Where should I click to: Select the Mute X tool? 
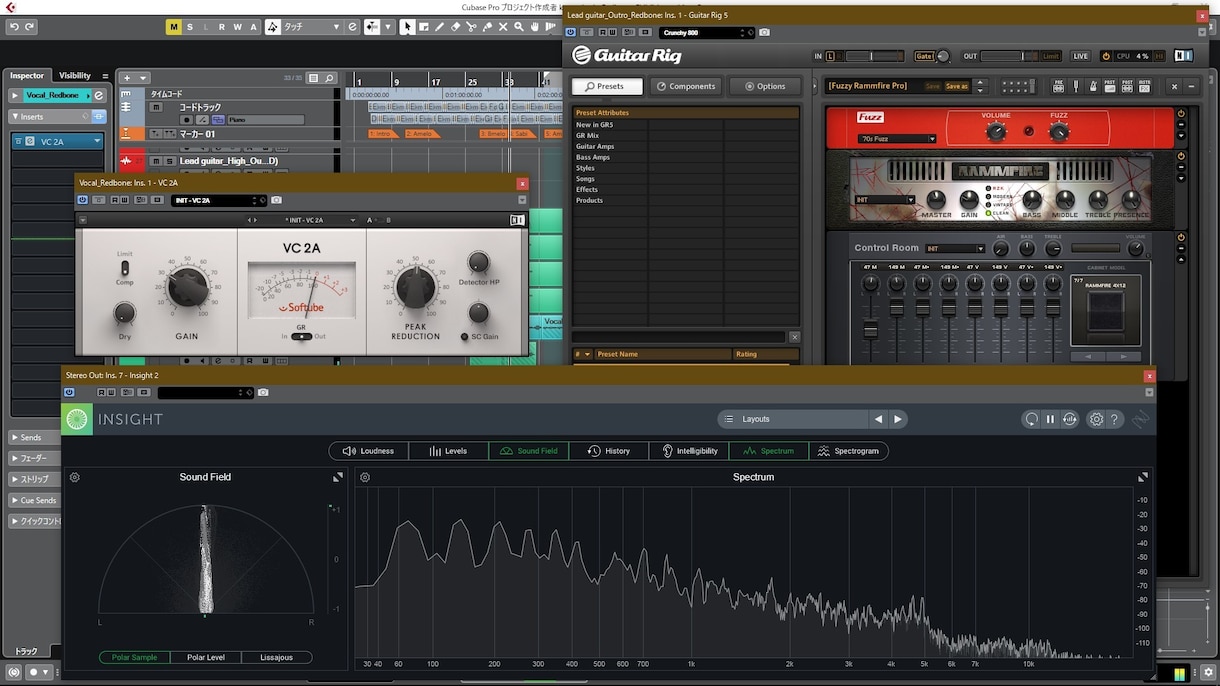click(x=503, y=27)
